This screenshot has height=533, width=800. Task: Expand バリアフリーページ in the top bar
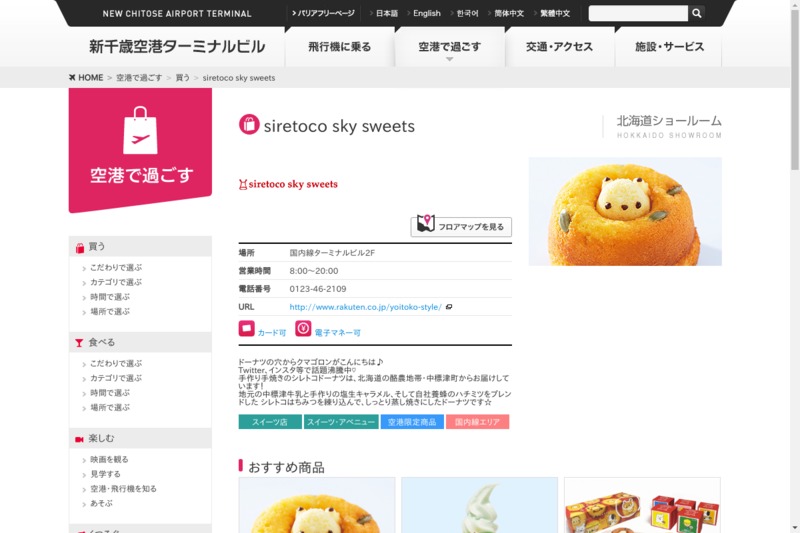coord(324,13)
